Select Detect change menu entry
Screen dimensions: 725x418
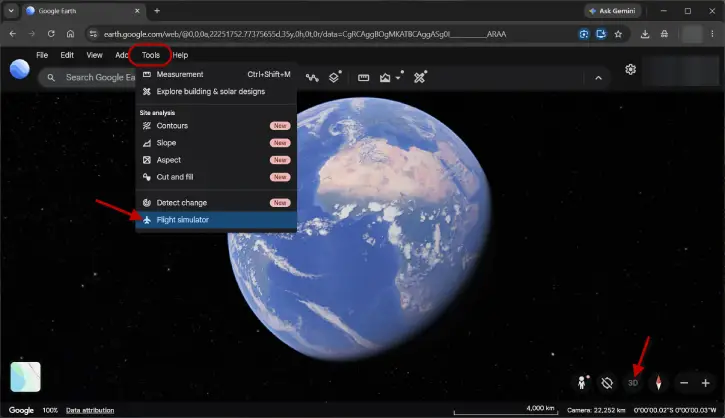tap(216, 203)
